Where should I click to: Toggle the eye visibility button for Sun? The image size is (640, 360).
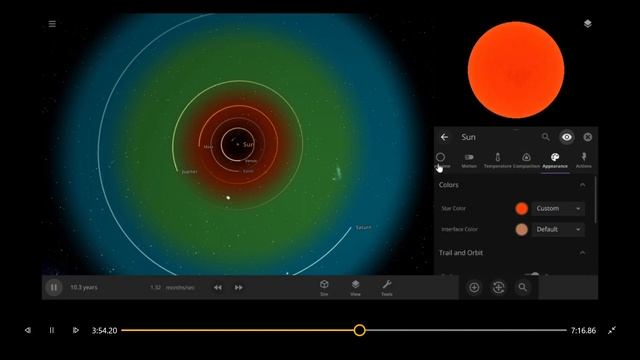tap(567, 137)
